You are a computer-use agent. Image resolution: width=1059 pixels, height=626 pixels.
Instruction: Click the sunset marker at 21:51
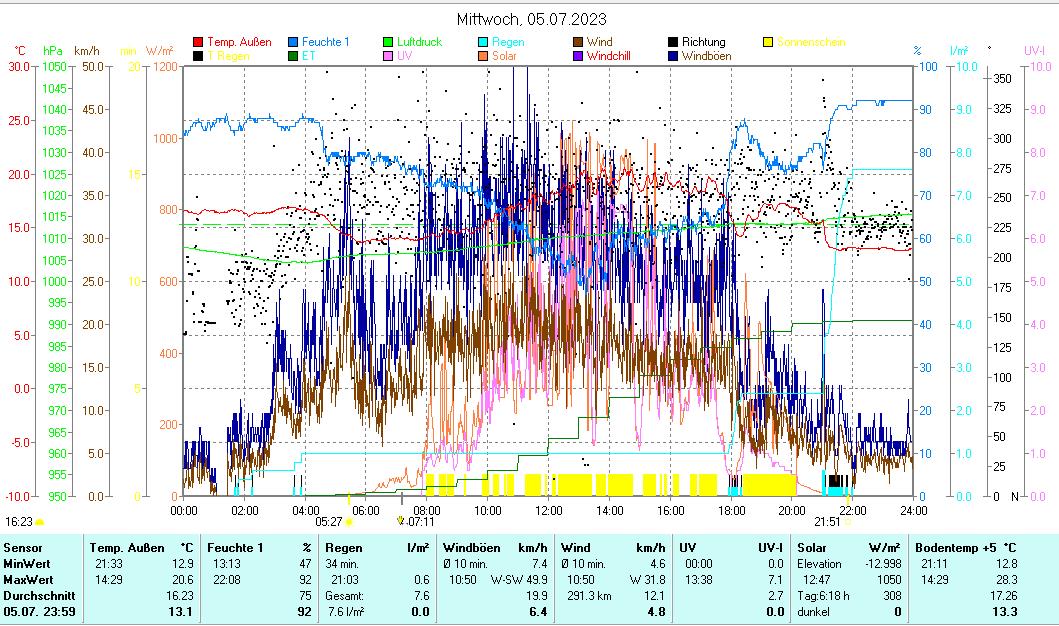(x=847, y=521)
